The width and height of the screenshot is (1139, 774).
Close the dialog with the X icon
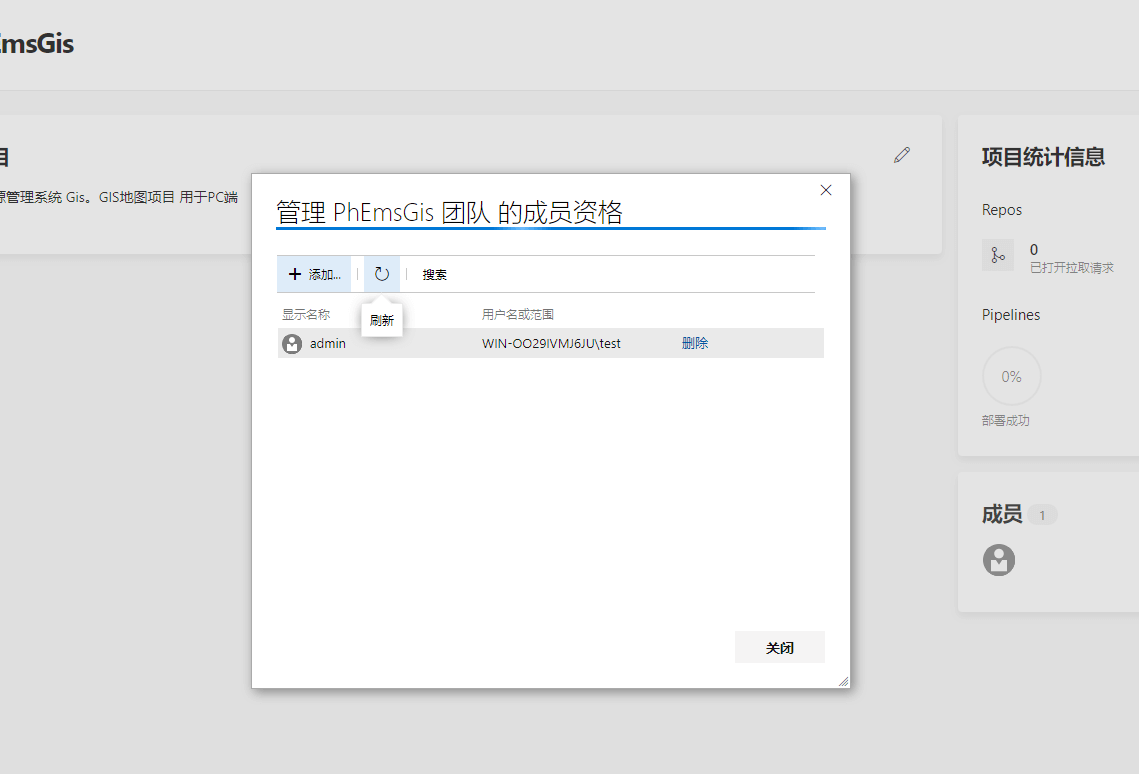826,190
